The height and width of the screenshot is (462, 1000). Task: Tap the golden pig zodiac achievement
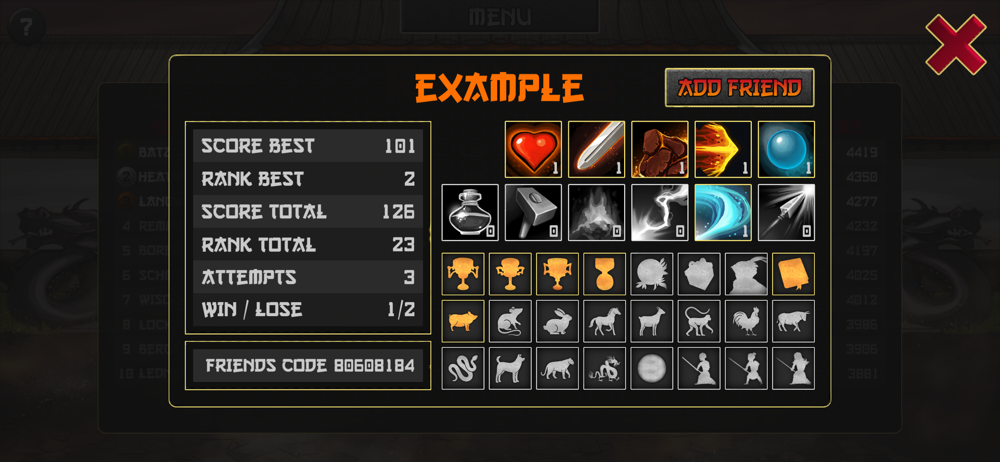[463, 321]
